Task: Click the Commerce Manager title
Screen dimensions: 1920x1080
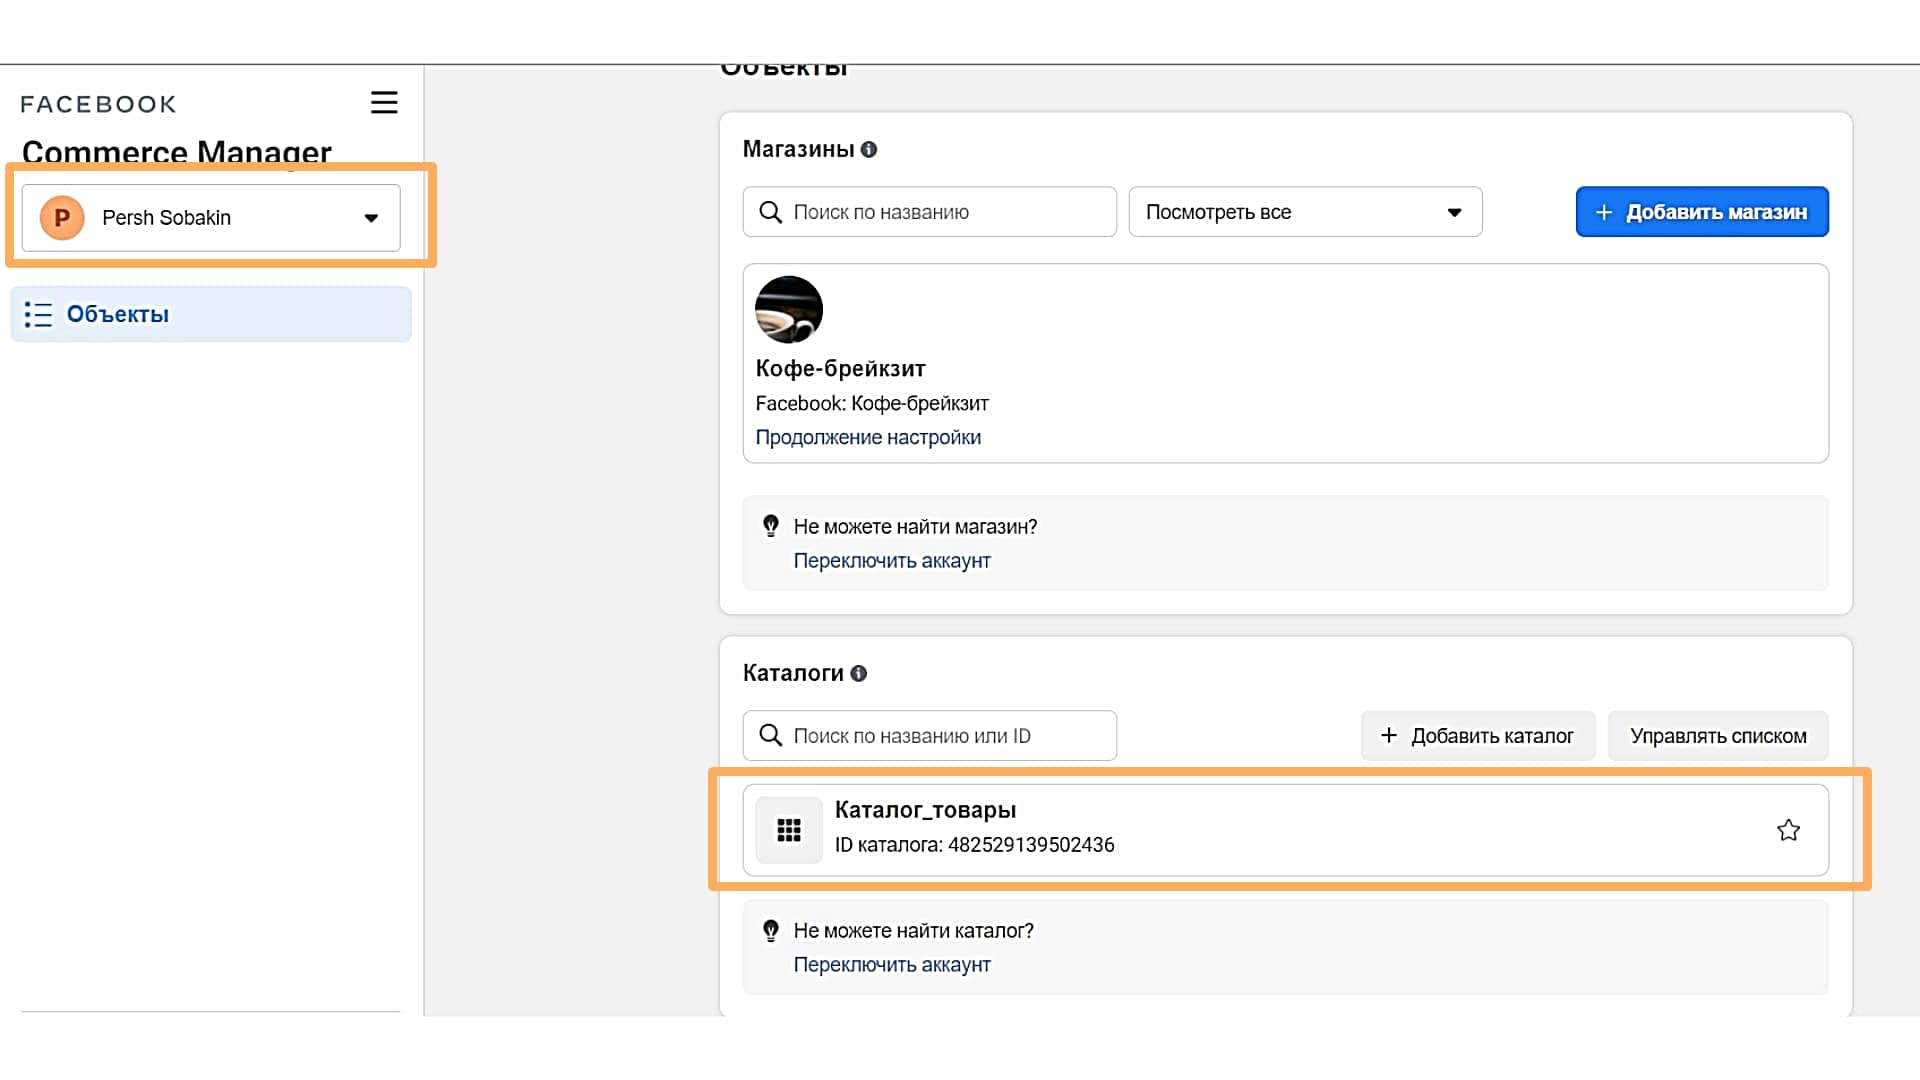Action: 176,152
